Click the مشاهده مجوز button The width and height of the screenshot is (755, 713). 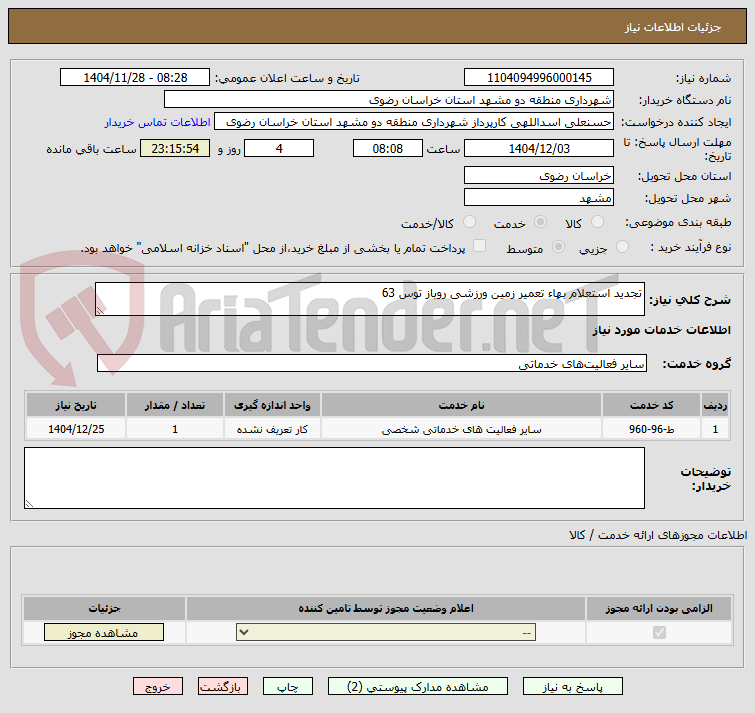tap(104, 632)
